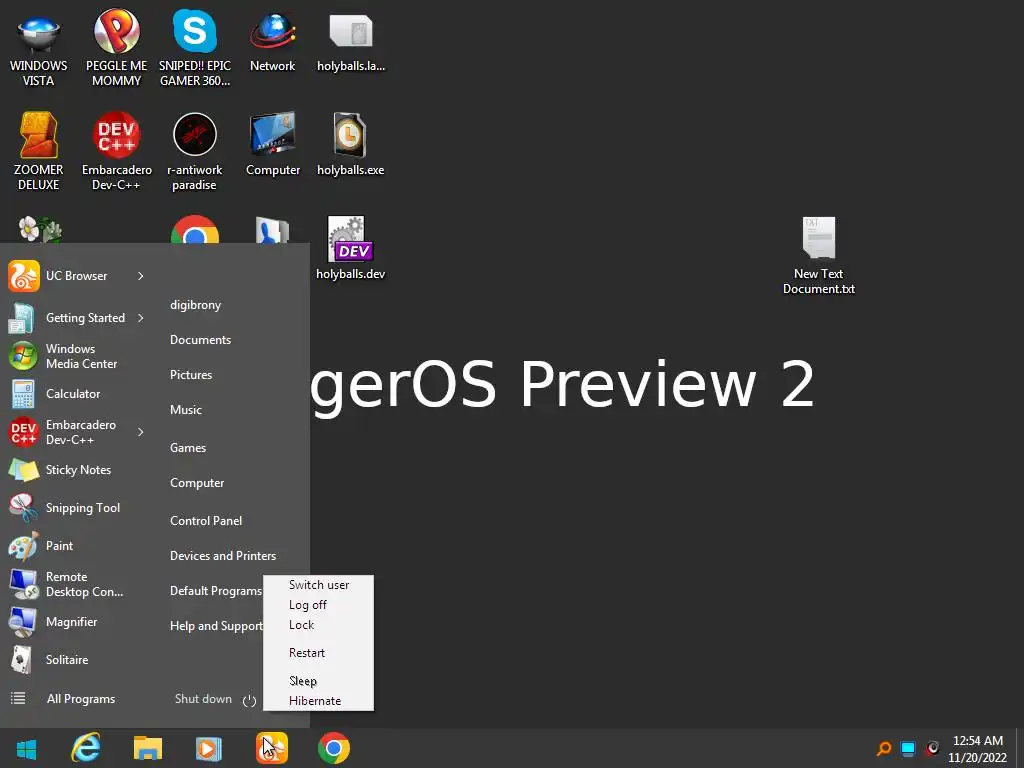Click the taskbar clock showing 12:54 AM

pos(978,749)
